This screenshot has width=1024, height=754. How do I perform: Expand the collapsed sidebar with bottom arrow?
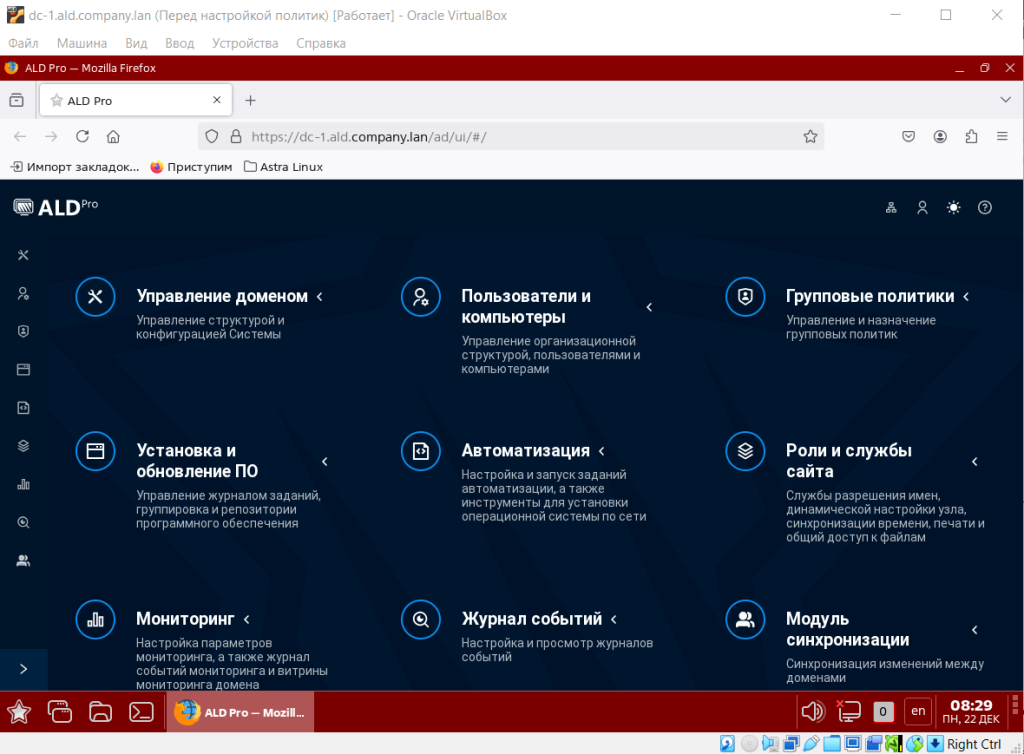[x=23, y=668]
